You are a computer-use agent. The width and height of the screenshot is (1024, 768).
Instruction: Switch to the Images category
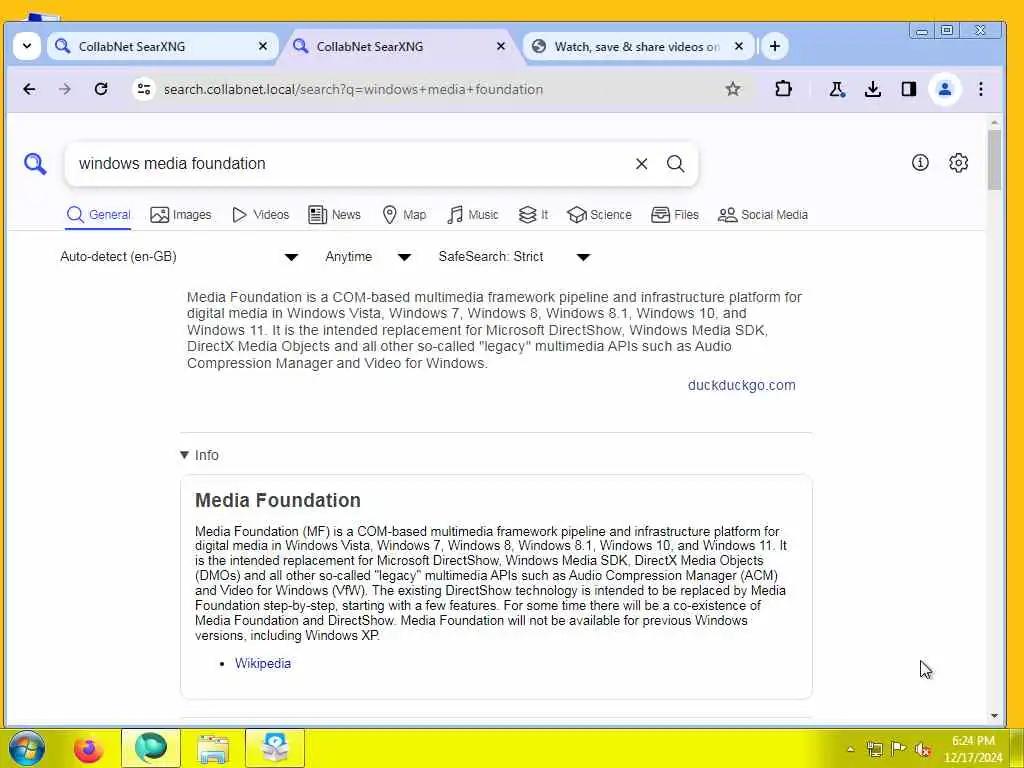click(181, 215)
